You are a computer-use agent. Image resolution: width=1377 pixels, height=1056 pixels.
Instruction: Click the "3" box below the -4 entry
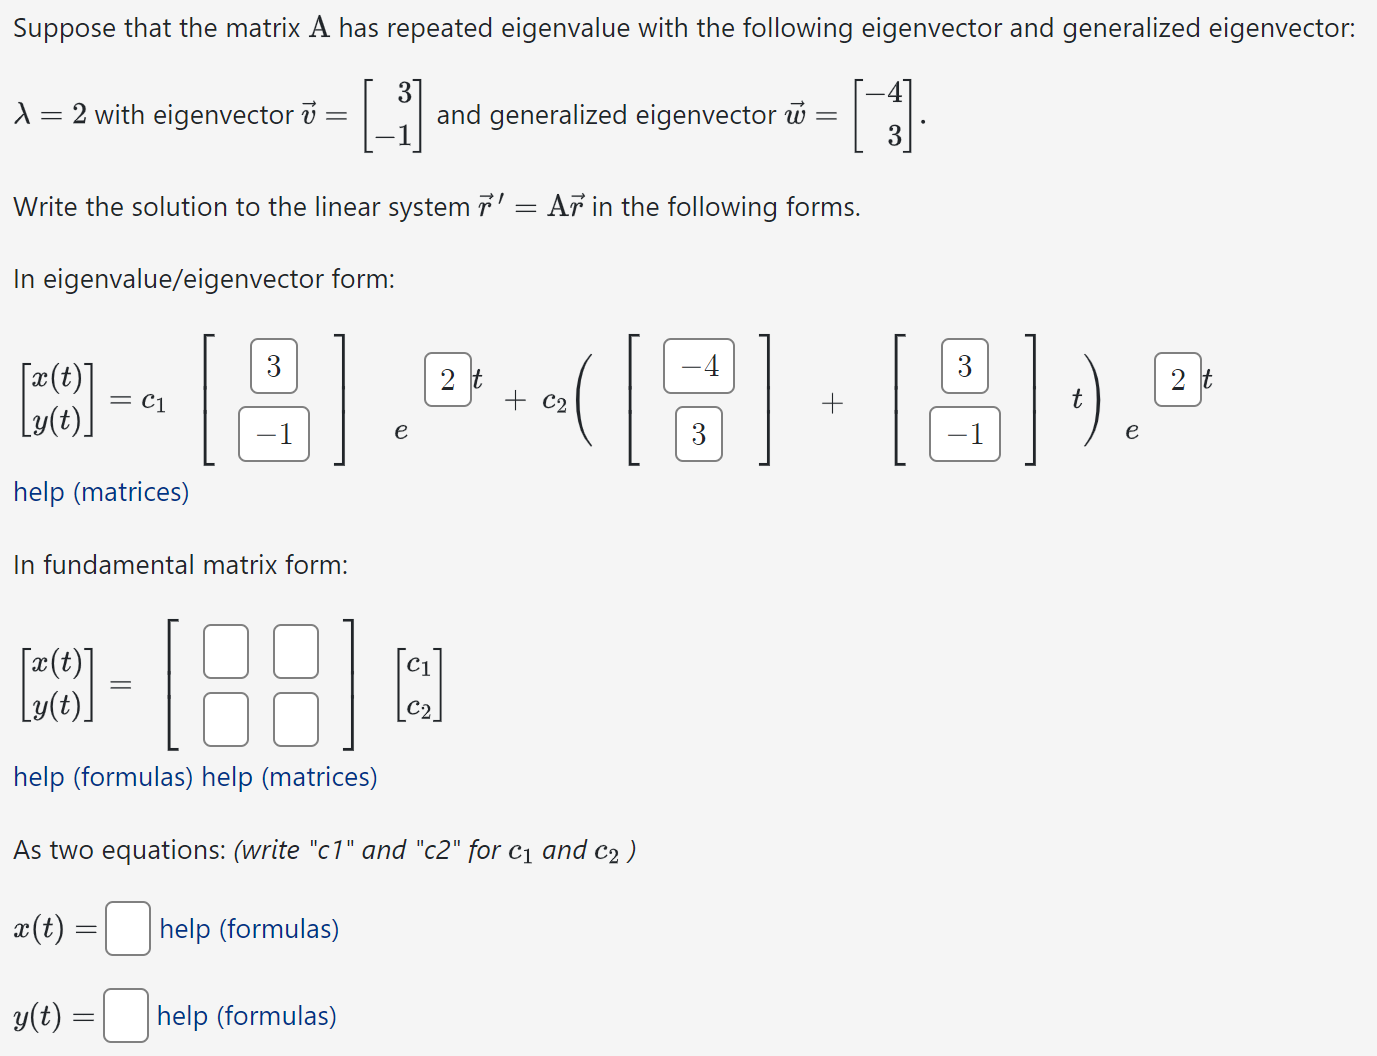click(x=697, y=434)
